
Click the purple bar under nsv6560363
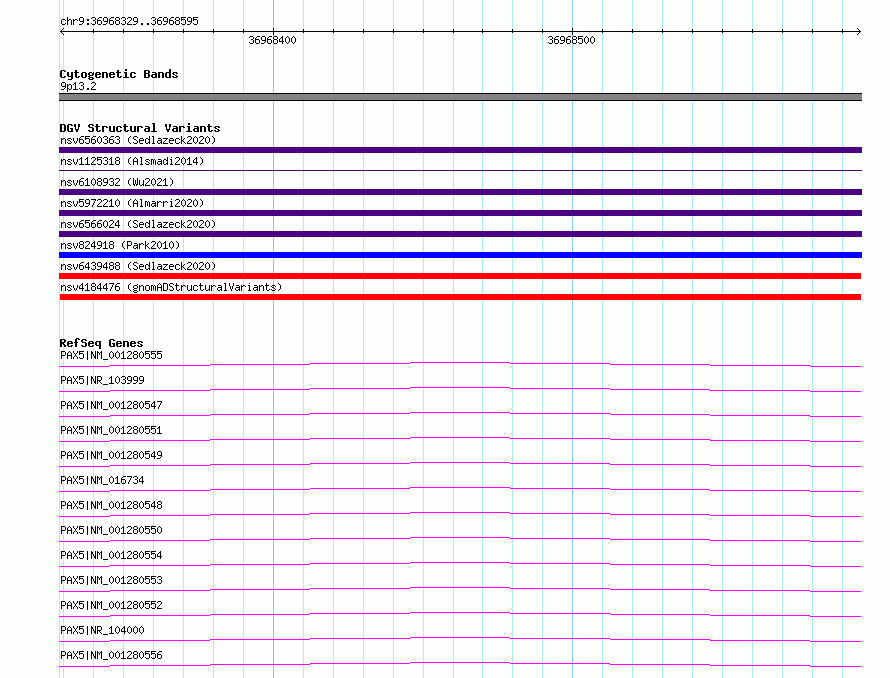(460, 150)
